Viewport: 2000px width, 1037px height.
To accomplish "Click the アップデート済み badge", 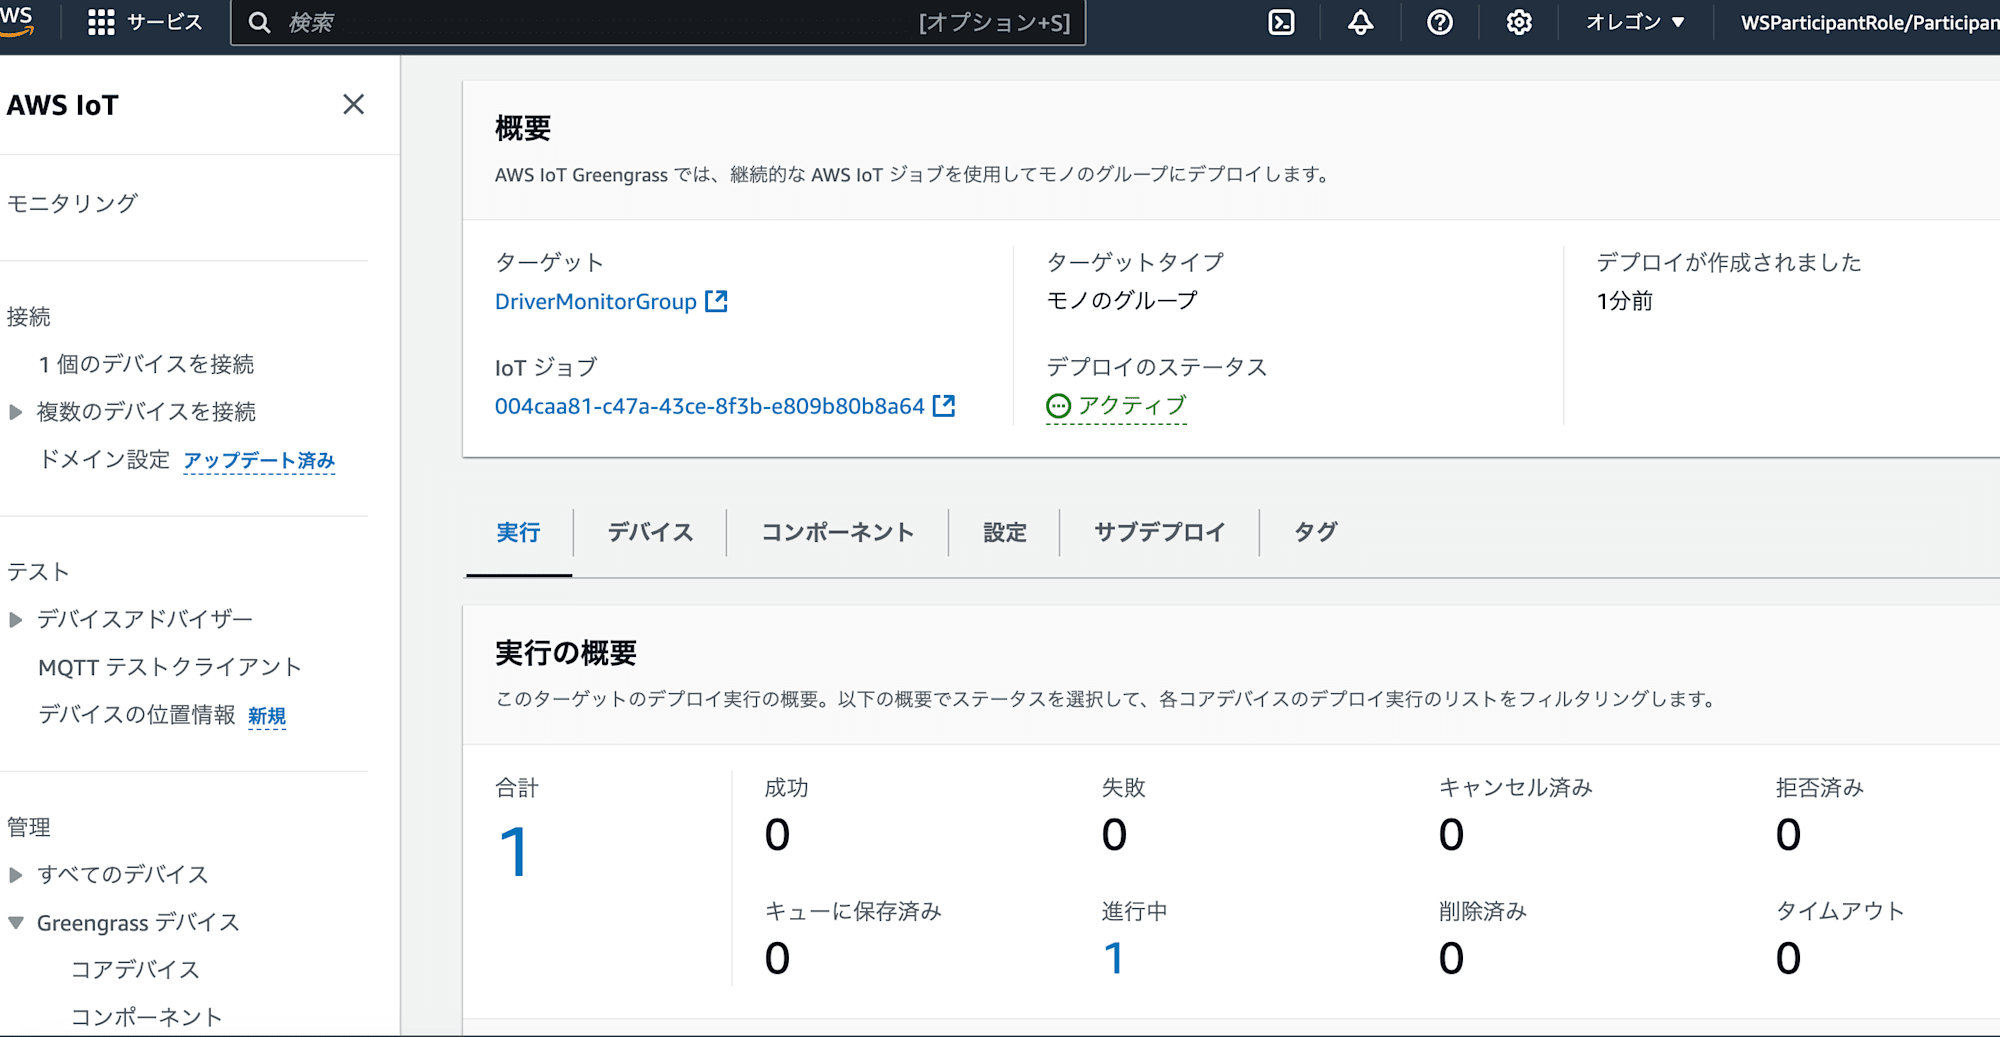I will pyautogui.click(x=259, y=460).
